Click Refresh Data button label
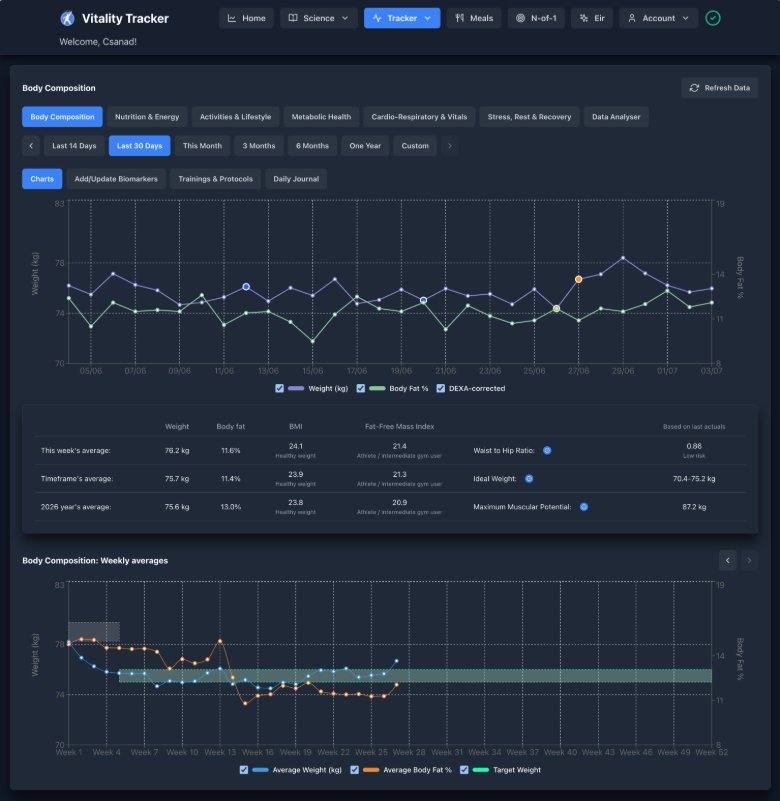The height and width of the screenshot is (801, 780). (727, 88)
